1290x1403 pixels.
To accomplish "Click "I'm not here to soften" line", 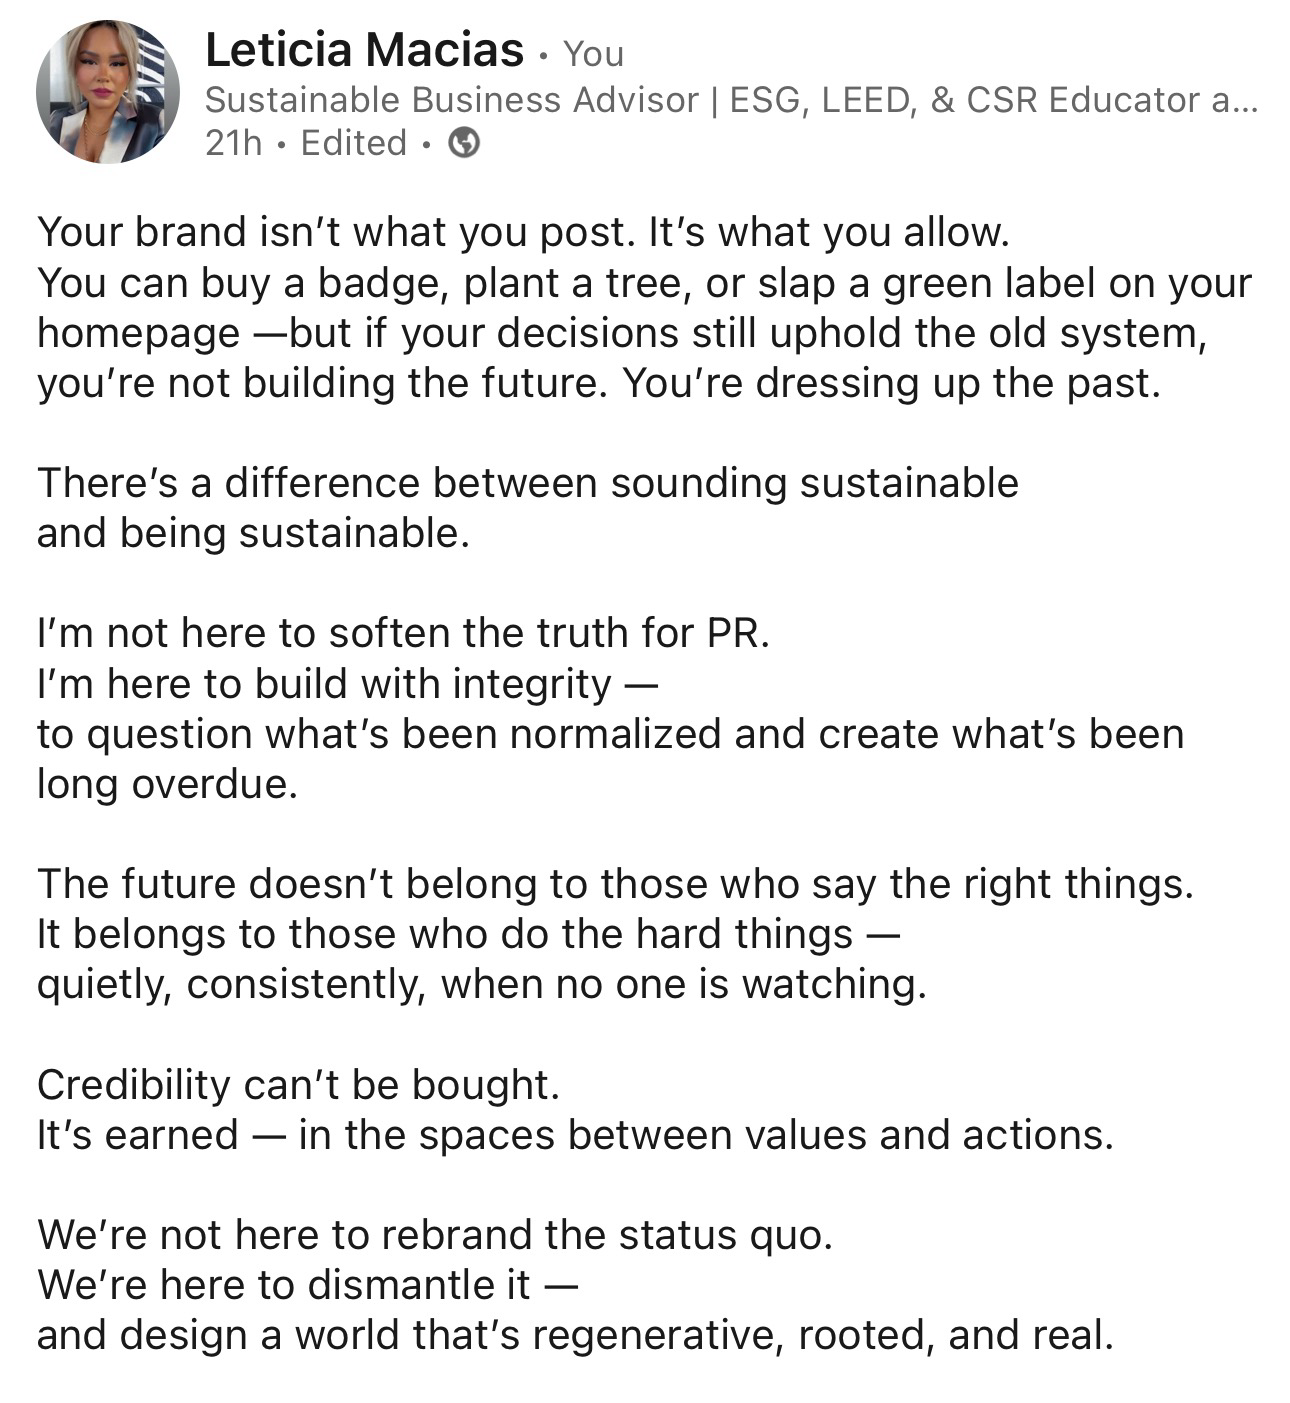I will pyautogui.click(x=404, y=633).
